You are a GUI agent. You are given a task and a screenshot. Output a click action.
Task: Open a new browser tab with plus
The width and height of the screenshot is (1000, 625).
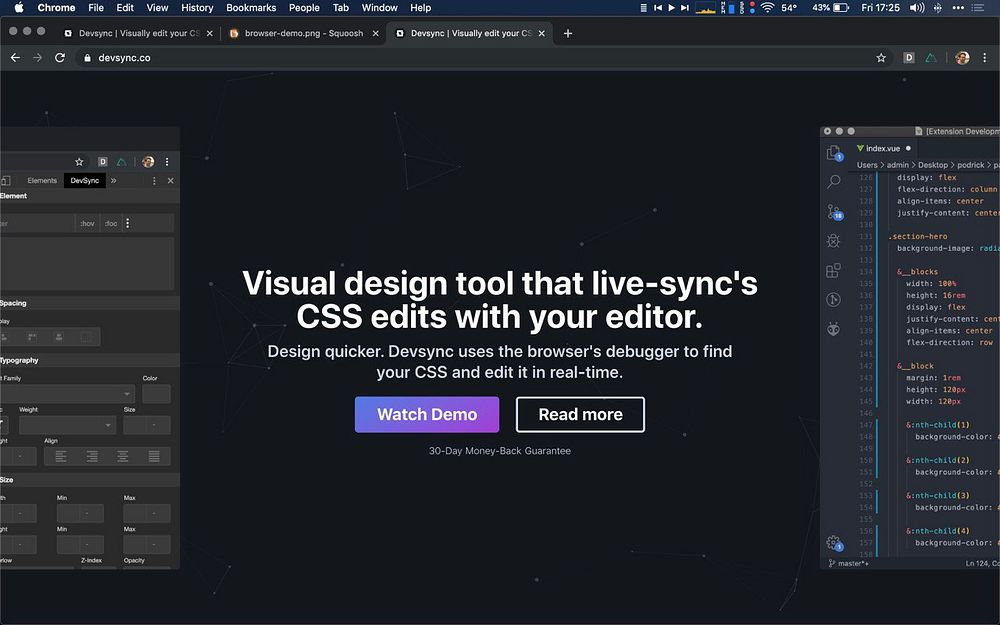tap(568, 33)
